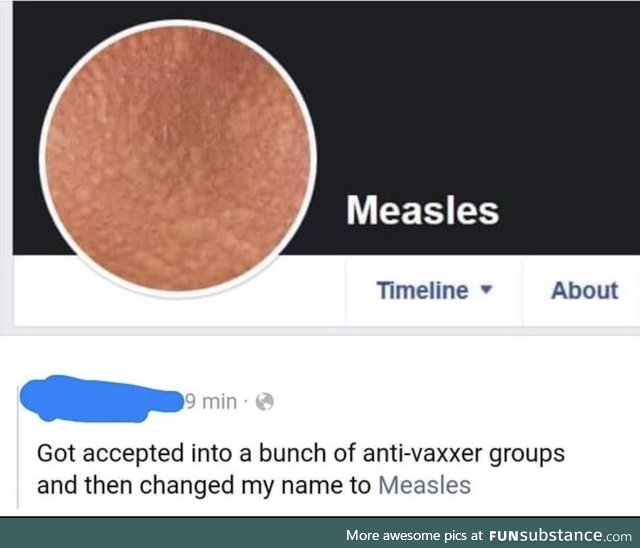Follow the tagged Measles link in post
The width and height of the screenshot is (640, 548).
point(425,485)
